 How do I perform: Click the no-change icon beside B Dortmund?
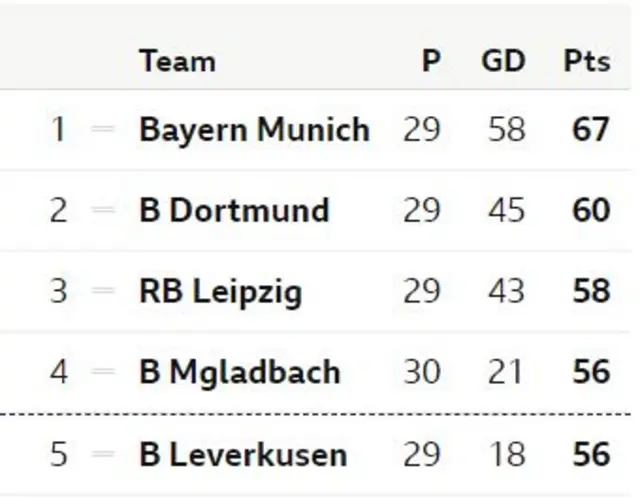[x=102, y=210]
